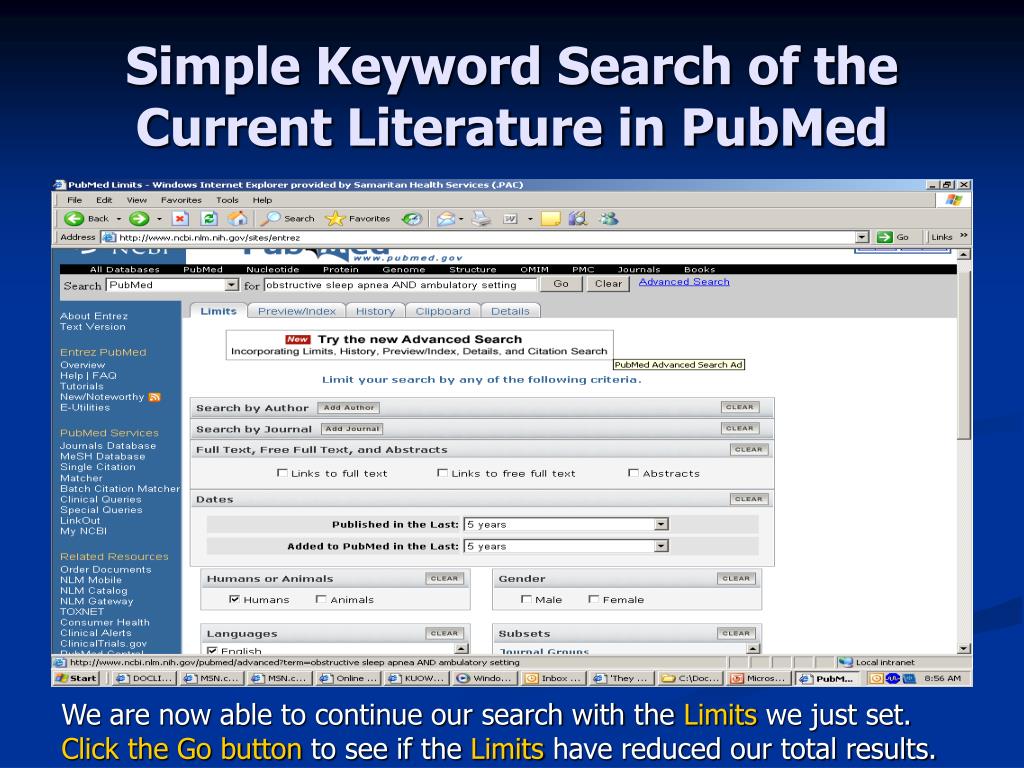
Task: Open the File menu
Action: click(74, 200)
